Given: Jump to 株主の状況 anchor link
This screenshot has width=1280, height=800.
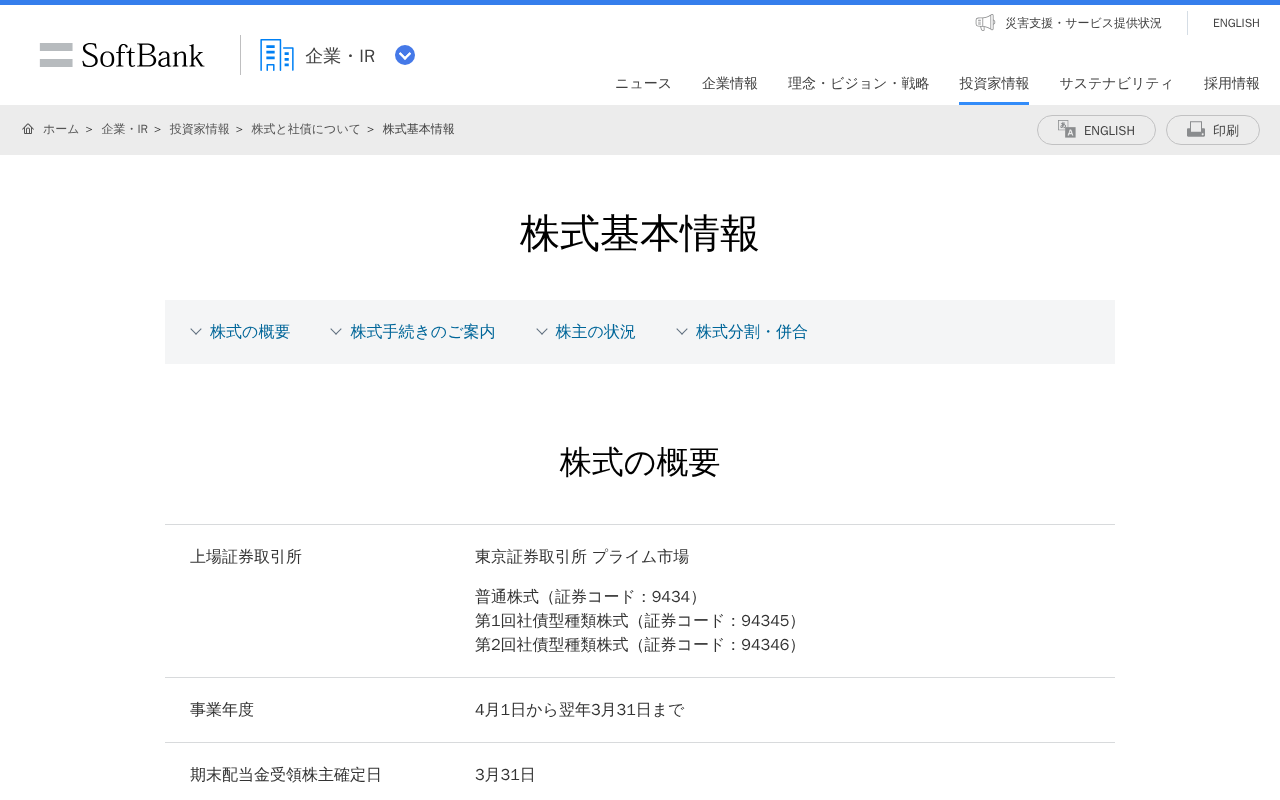Looking at the screenshot, I should [596, 332].
